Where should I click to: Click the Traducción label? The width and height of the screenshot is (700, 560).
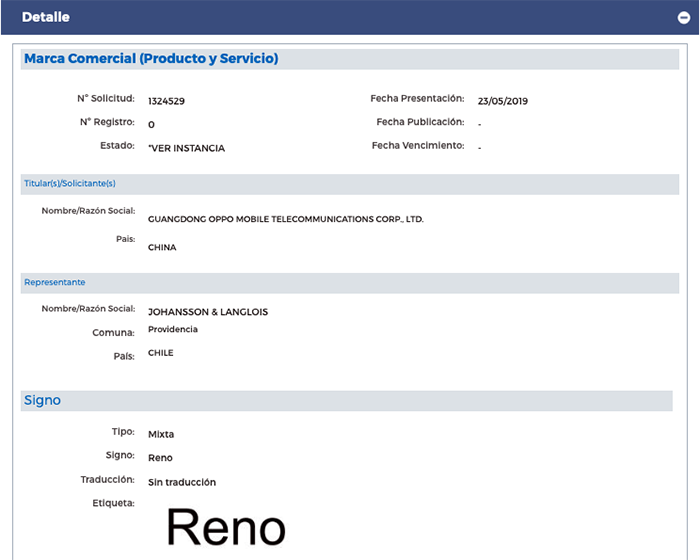[108, 480]
